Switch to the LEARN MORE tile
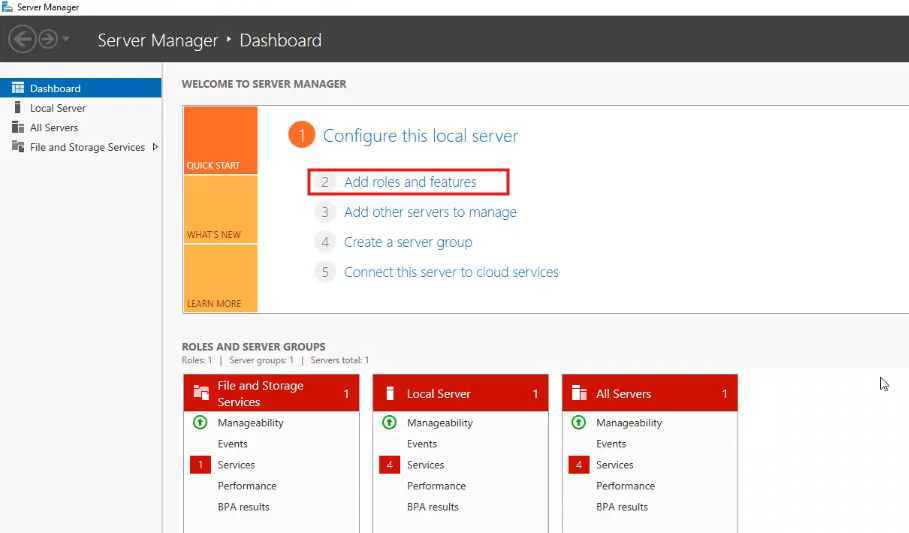Screen dimensions: 909x533 [220, 278]
